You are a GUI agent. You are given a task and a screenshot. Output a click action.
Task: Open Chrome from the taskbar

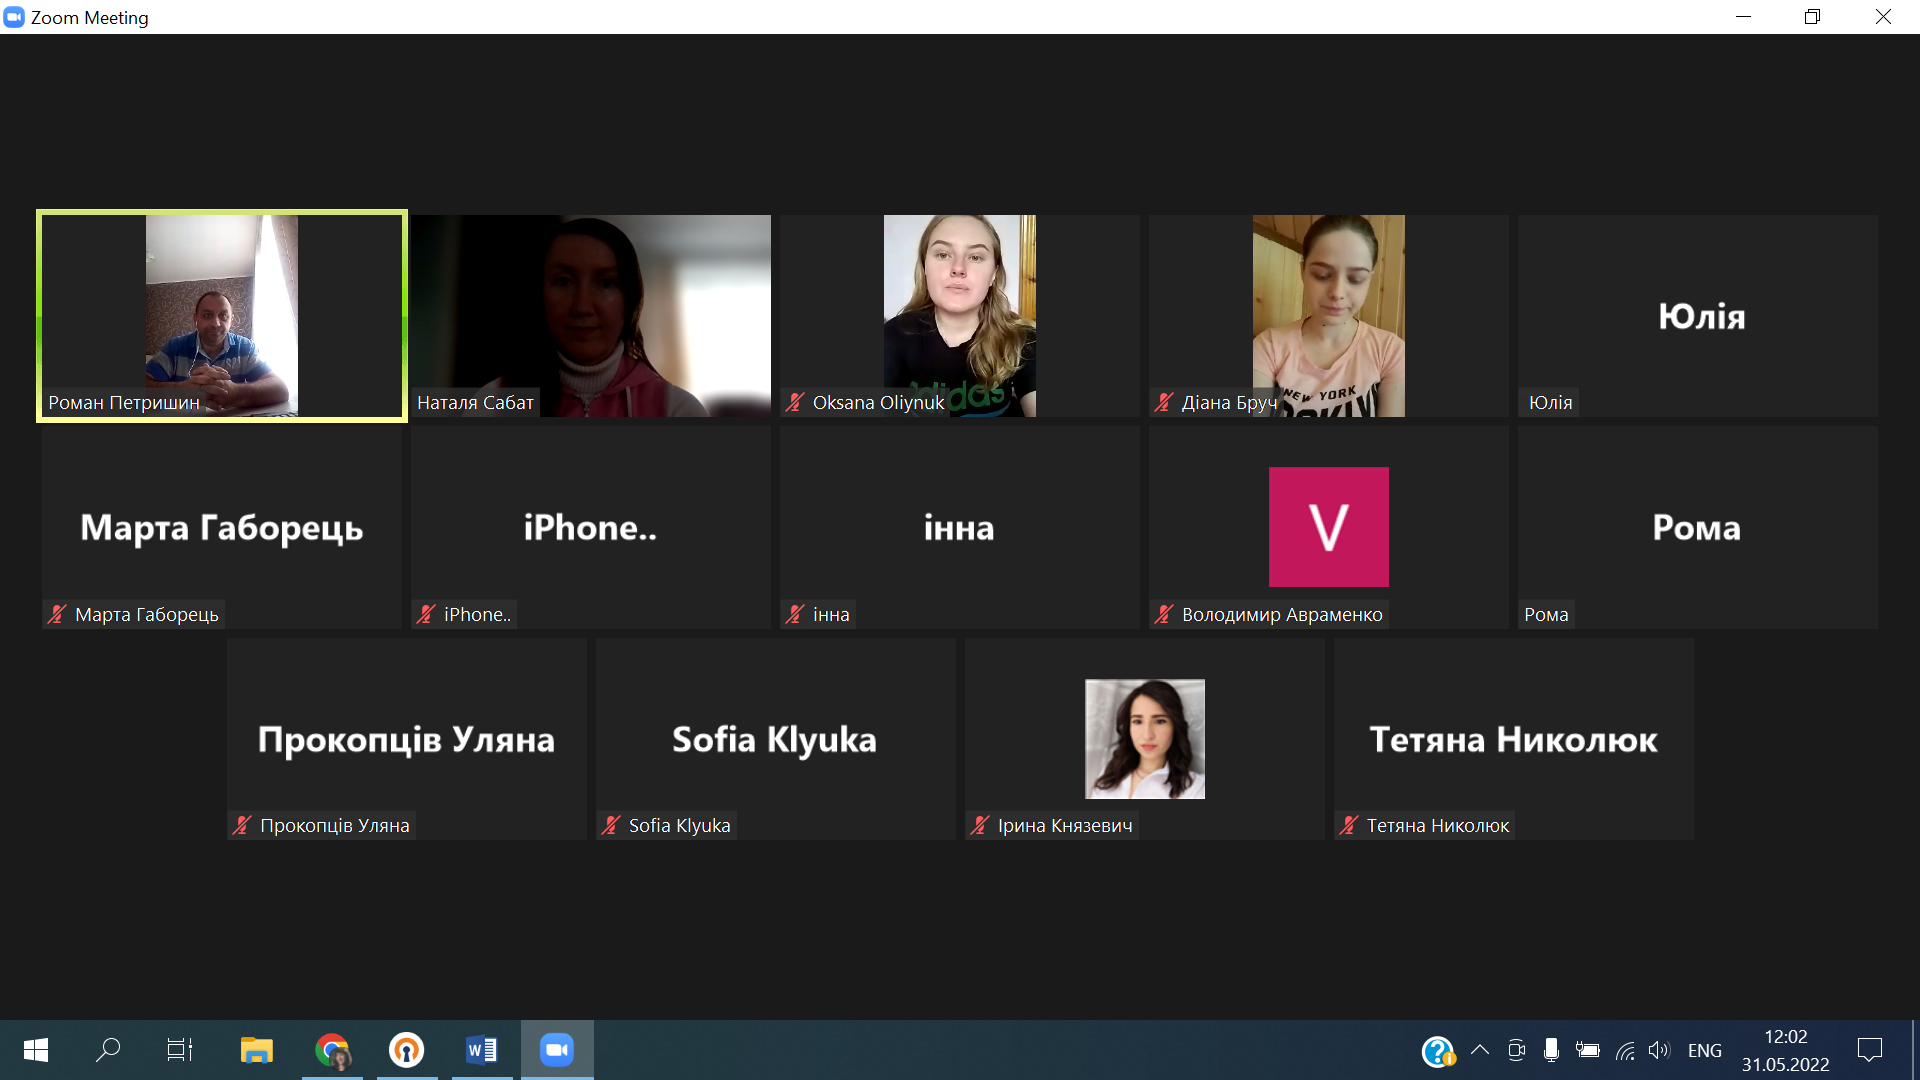332,1050
